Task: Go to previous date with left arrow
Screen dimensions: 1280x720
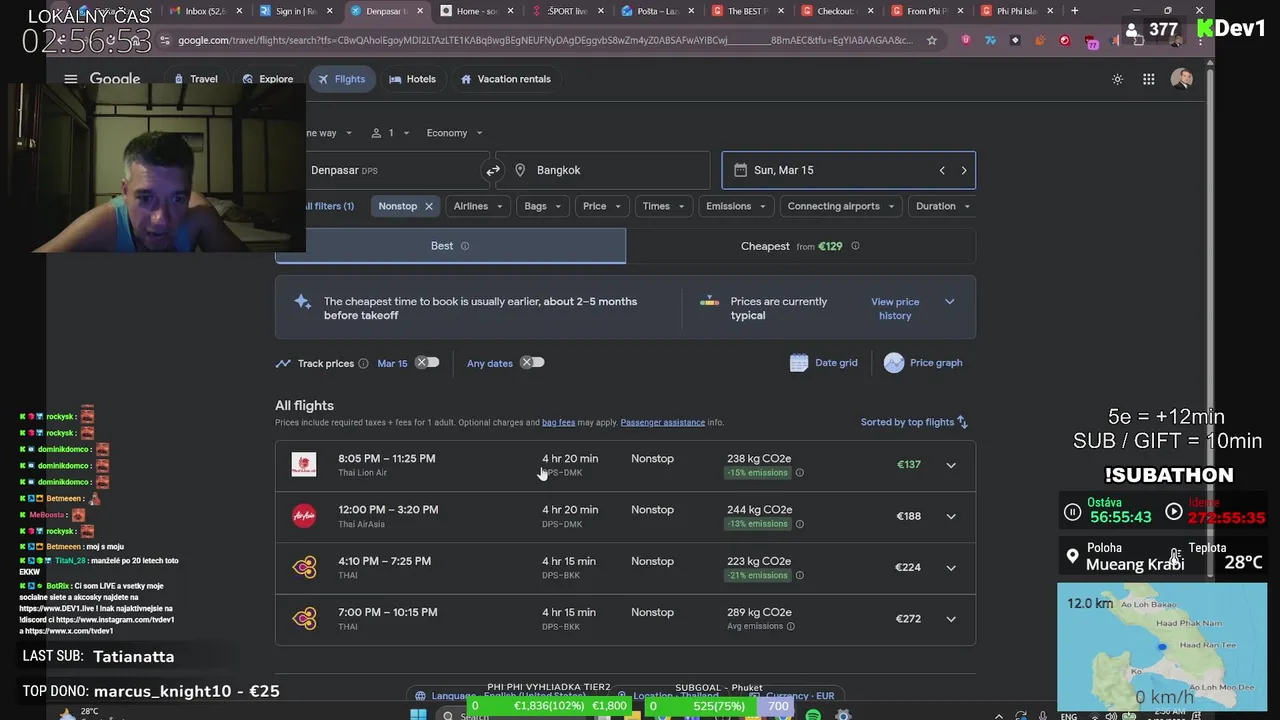Action: tap(942, 170)
